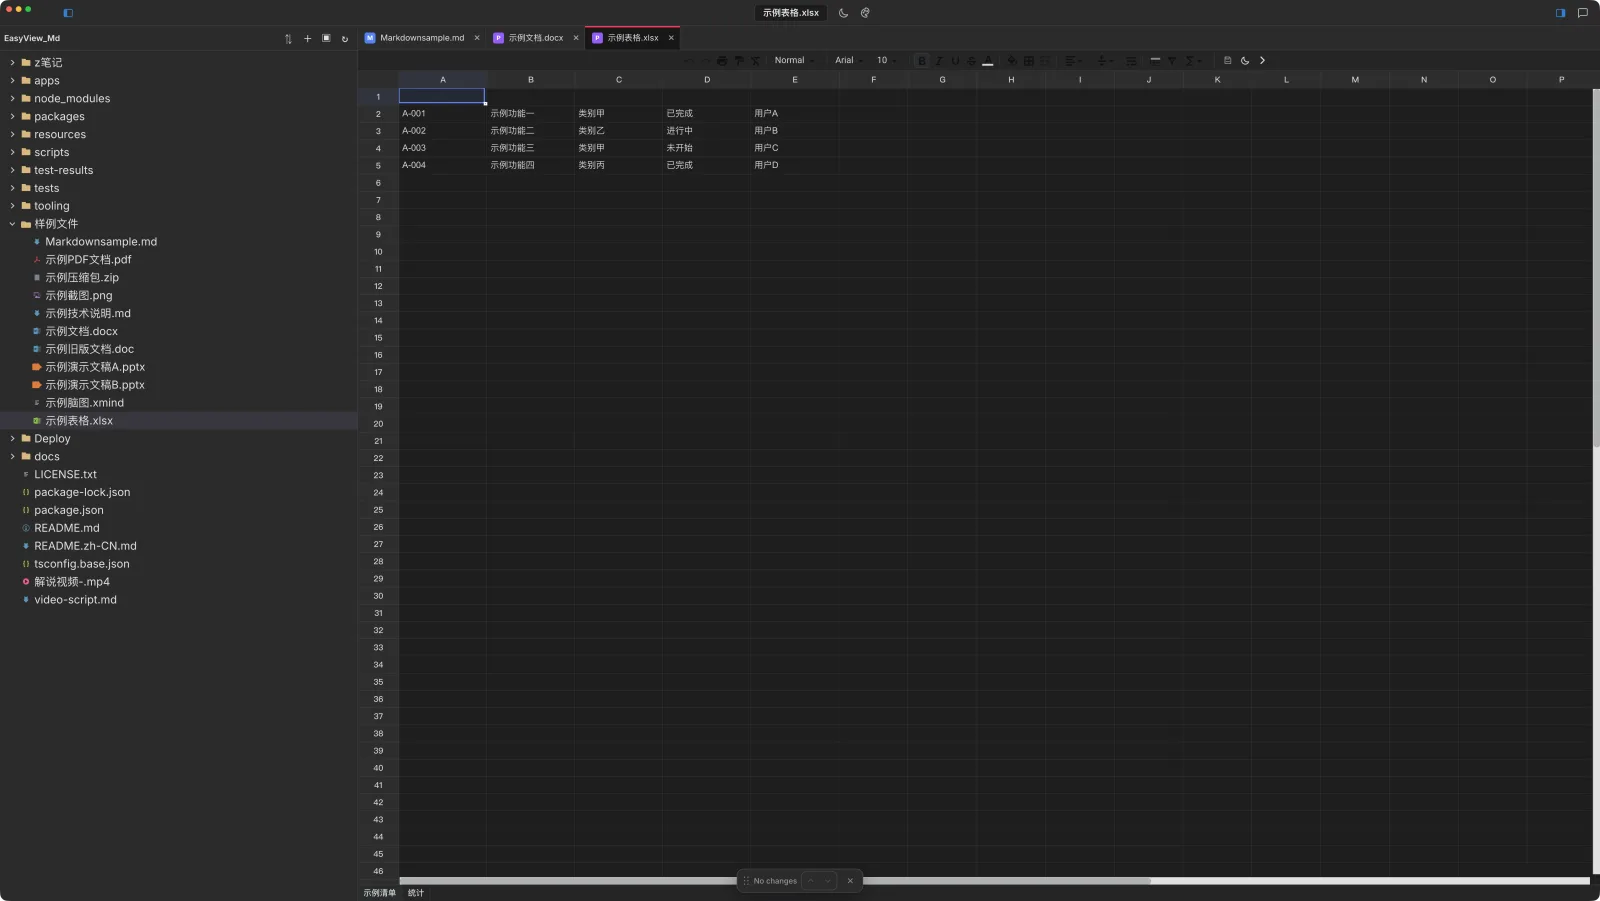Toggle bold formatting in spreadsheet toolbar

pyautogui.click(x=922, y=61)
